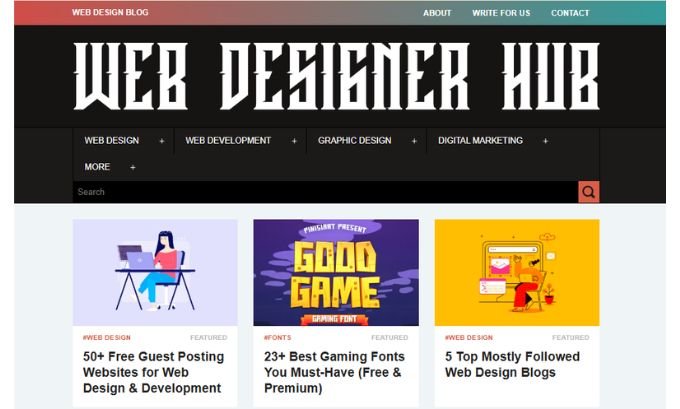Expand the Web Development plus submenu
Screen dimensions: 680x409
point(294,141)
